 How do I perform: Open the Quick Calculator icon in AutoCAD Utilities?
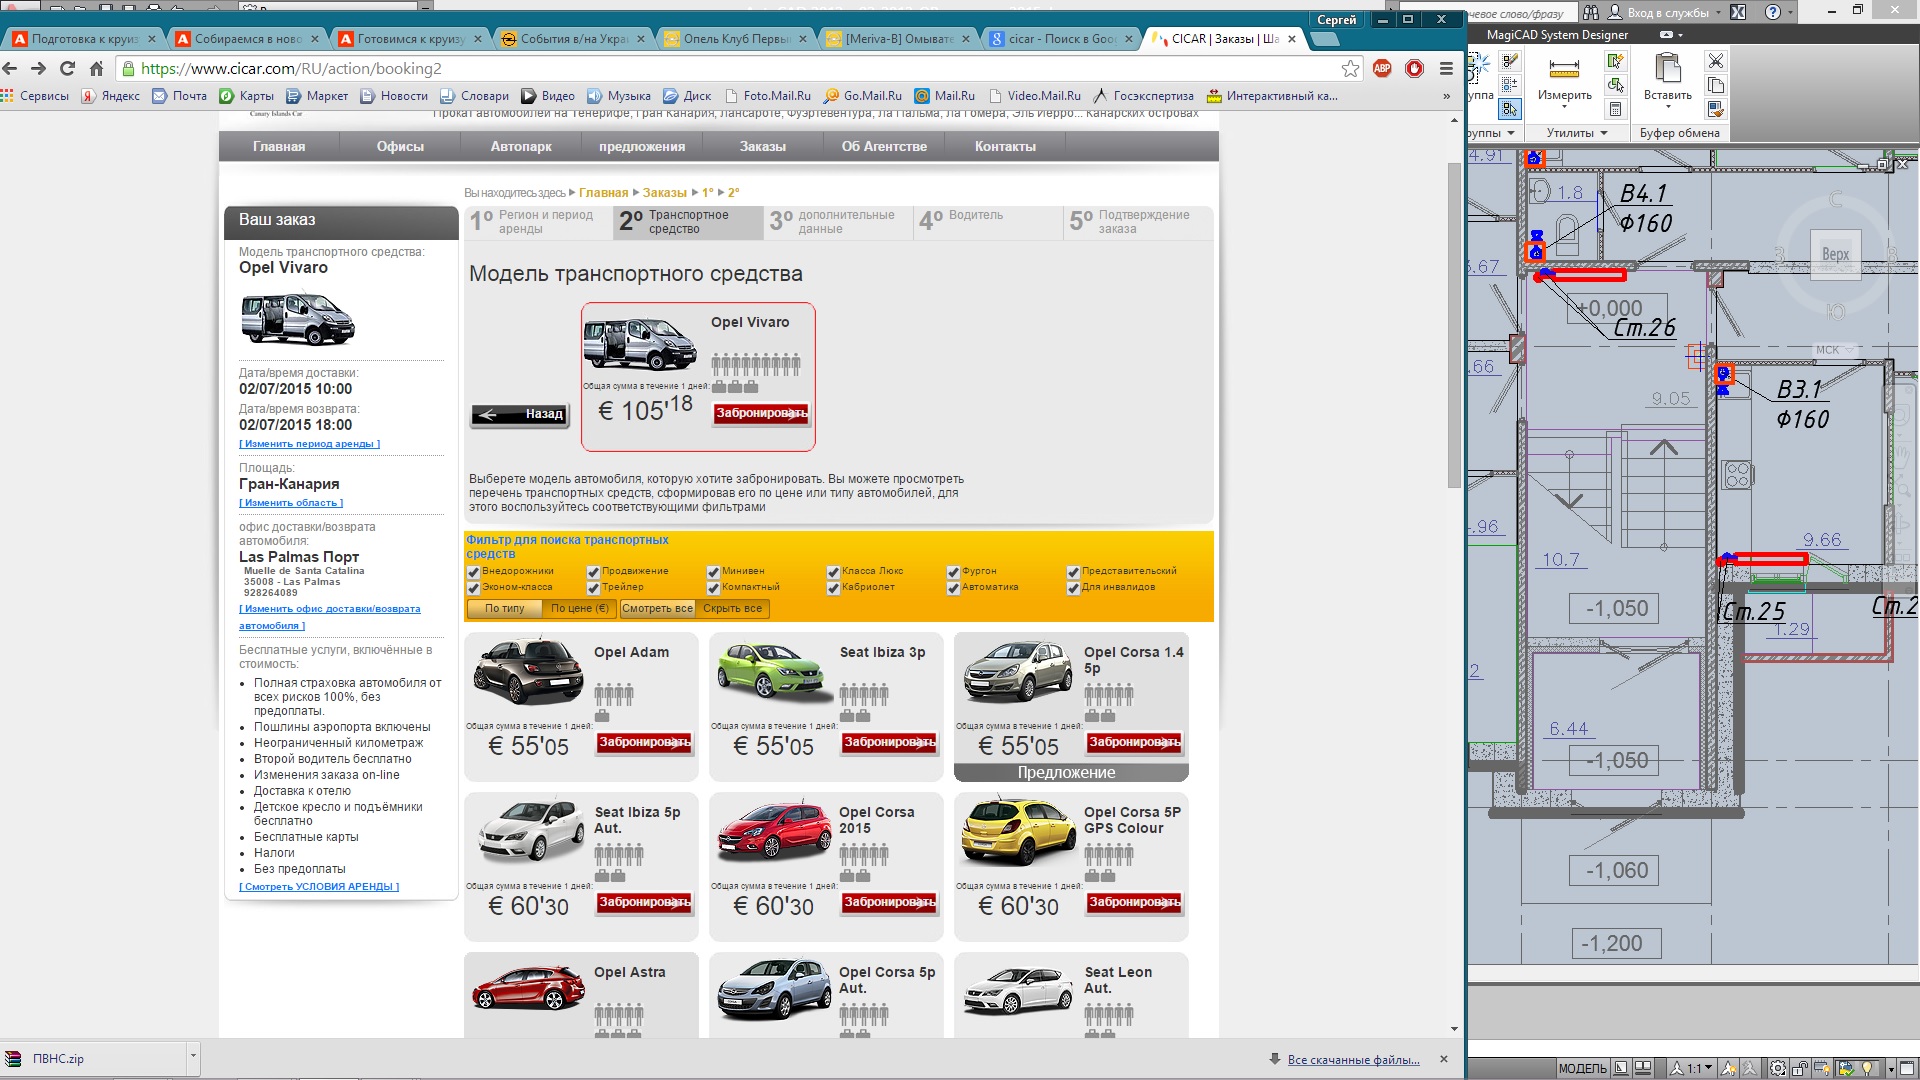1616,109
